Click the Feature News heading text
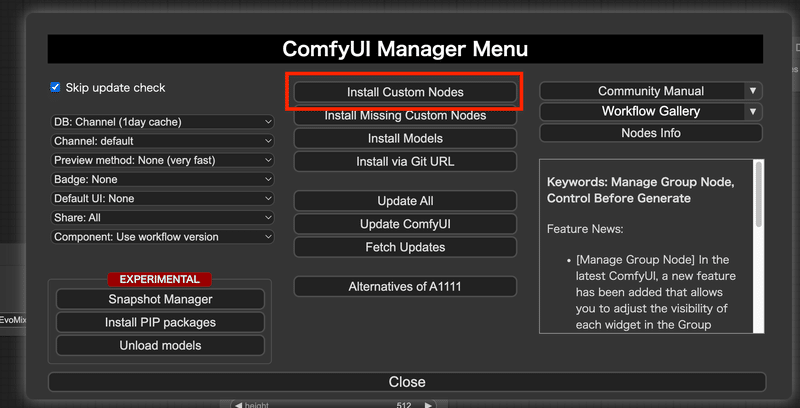The image size is (800, 408). [585, 229]
